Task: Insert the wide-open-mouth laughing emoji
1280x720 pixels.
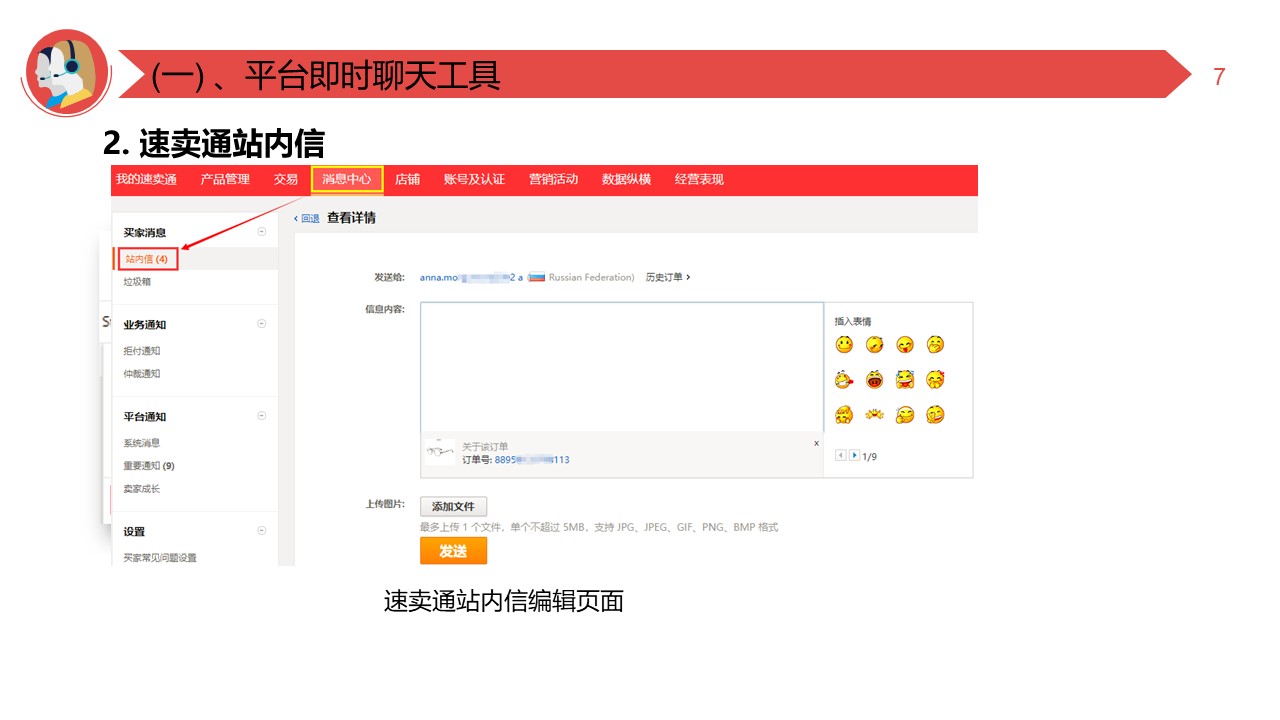Action: pos(875,380)
